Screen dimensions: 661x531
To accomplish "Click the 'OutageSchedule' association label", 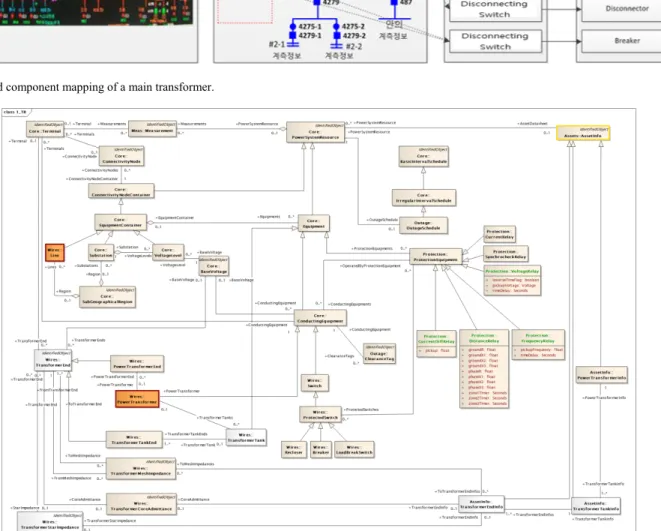I will coord(382,220).
